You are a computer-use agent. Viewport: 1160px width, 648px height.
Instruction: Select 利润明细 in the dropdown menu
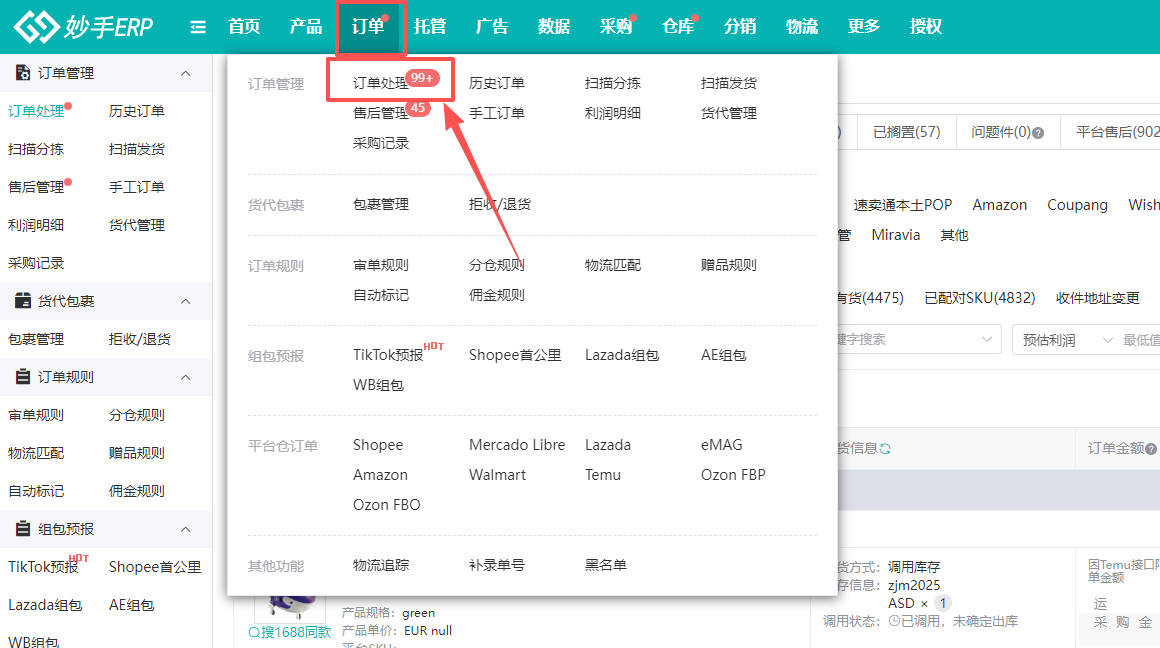pos(613,113)
